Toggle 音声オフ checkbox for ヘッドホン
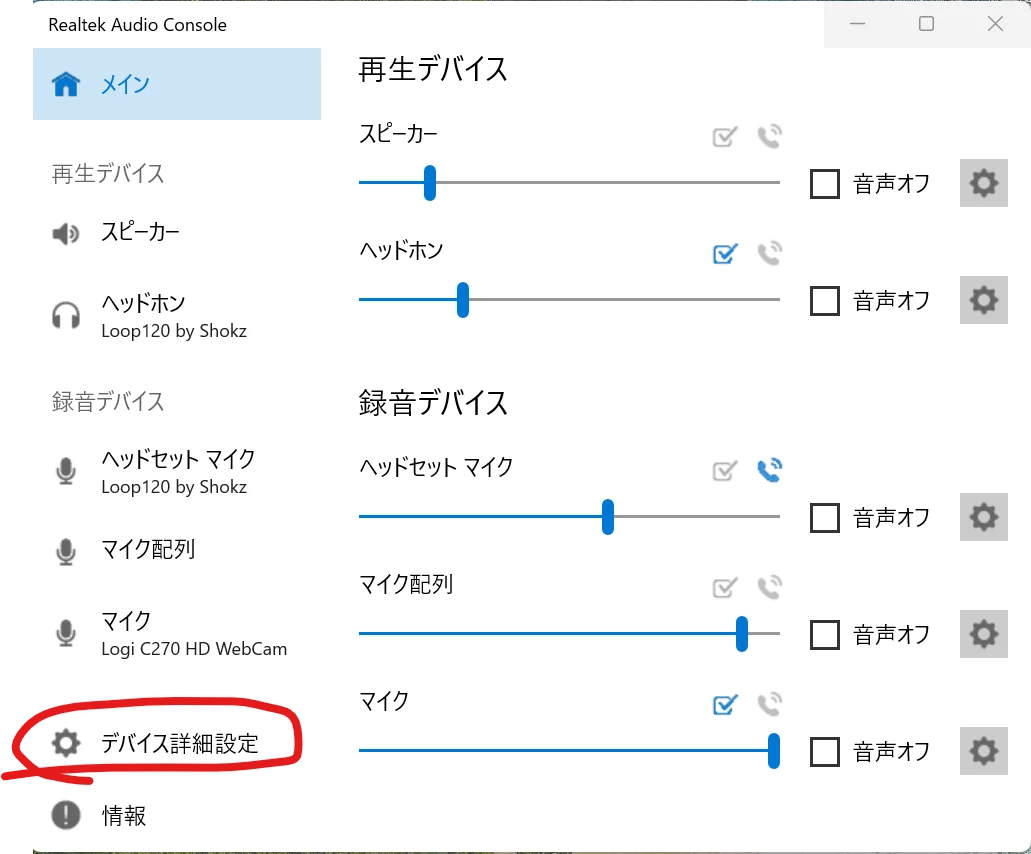1031x854 pixels. 825,300
